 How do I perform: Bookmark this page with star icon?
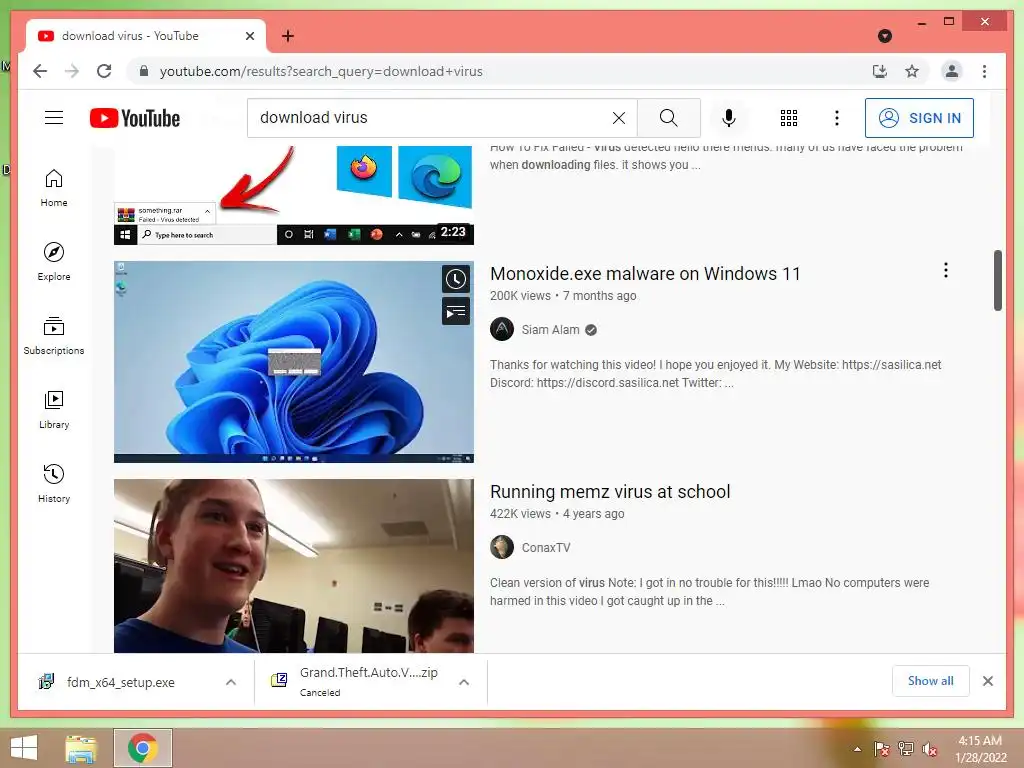912,71
